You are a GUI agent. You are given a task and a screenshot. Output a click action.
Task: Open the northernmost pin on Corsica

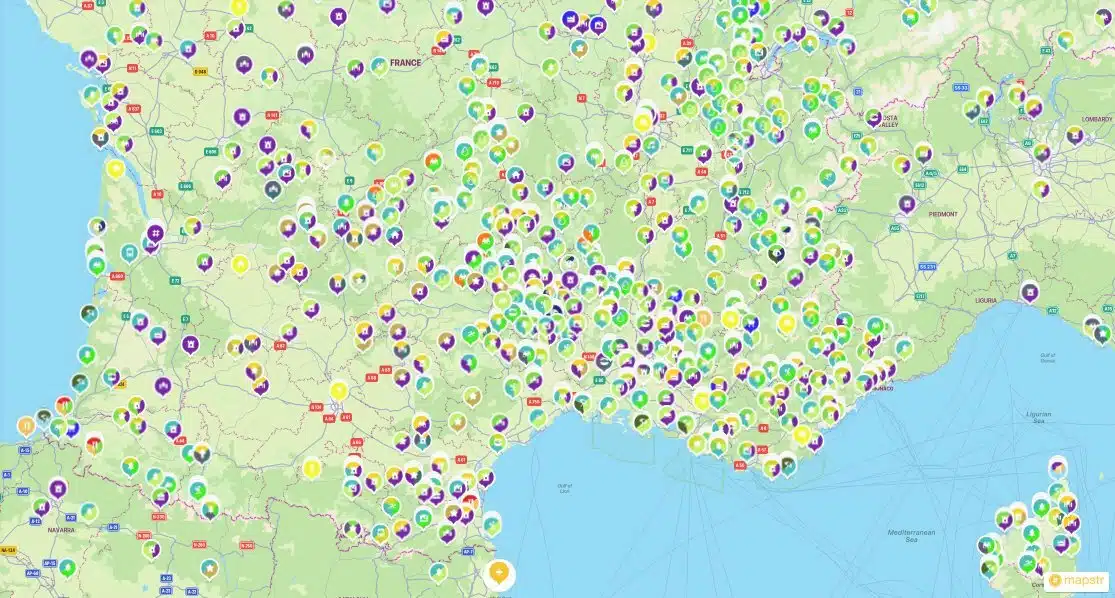tap(1057, 466)
